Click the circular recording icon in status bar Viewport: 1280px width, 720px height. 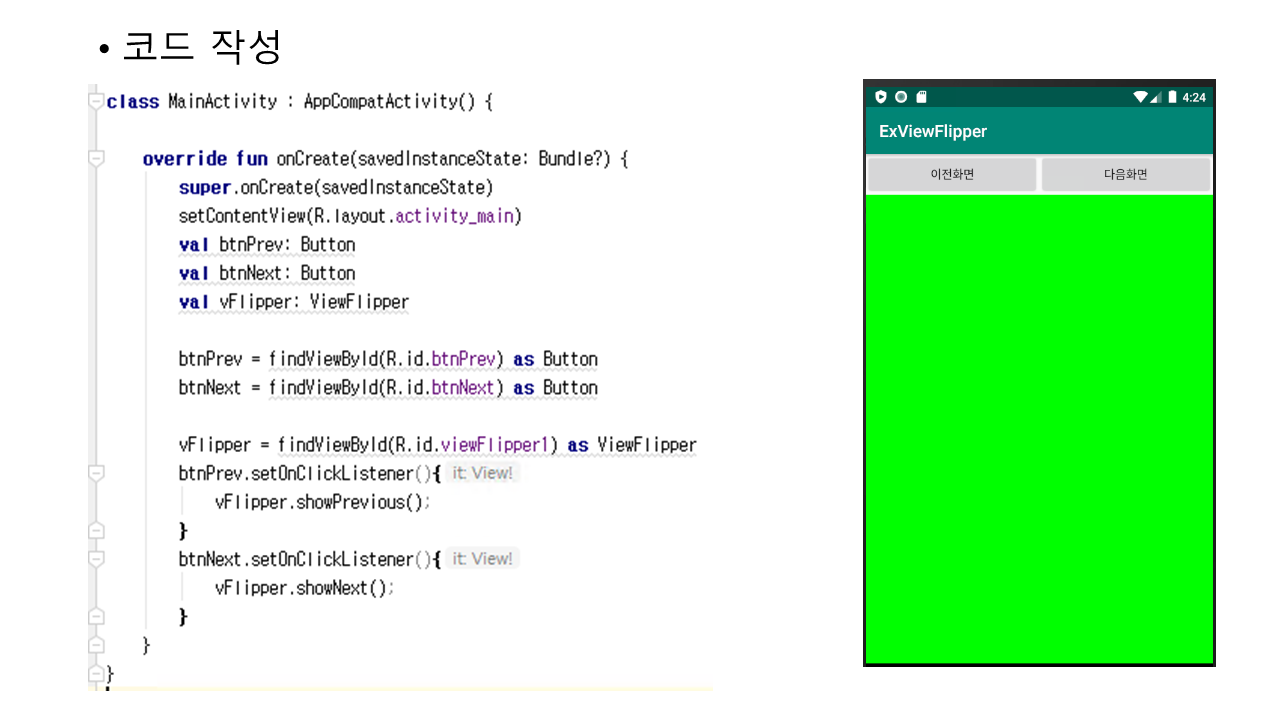[x=901, y=97]
